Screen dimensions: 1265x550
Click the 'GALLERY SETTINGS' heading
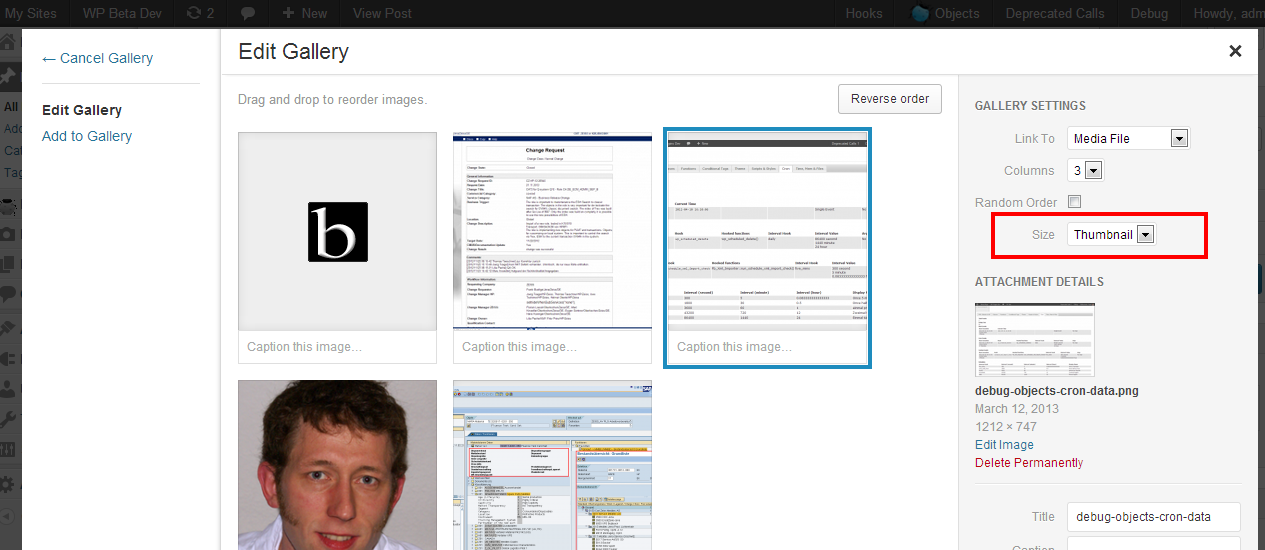pos(1030,106)
